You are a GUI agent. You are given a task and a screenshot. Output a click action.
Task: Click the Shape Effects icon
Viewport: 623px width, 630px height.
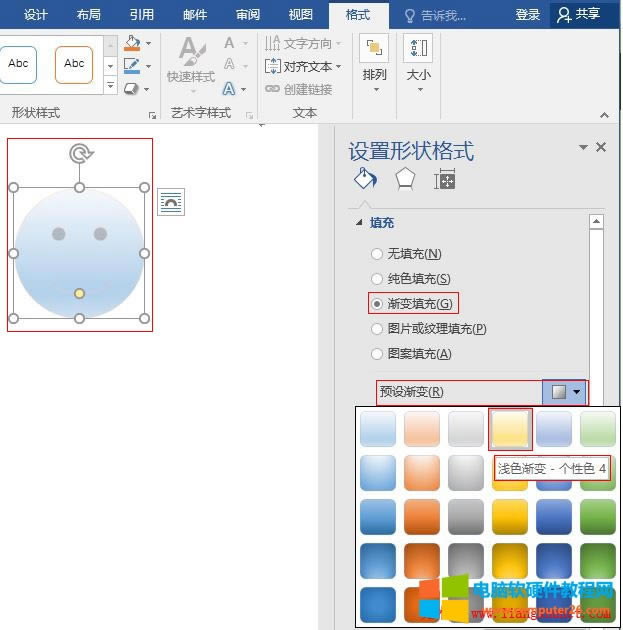click(131, 89)
